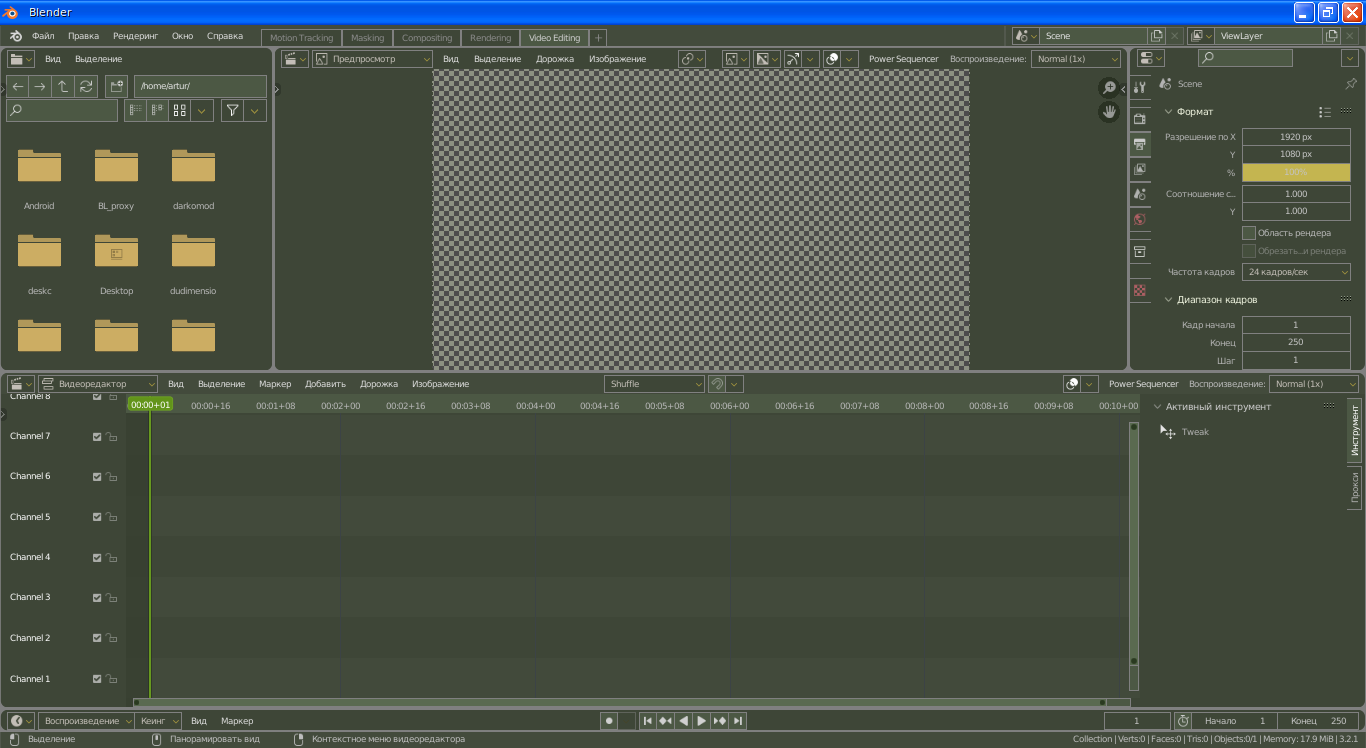Click the green 00:00+01 playhead marker
Image resolution: width=1366 pixels, height=748 pixels.
[x=150, y=405]
